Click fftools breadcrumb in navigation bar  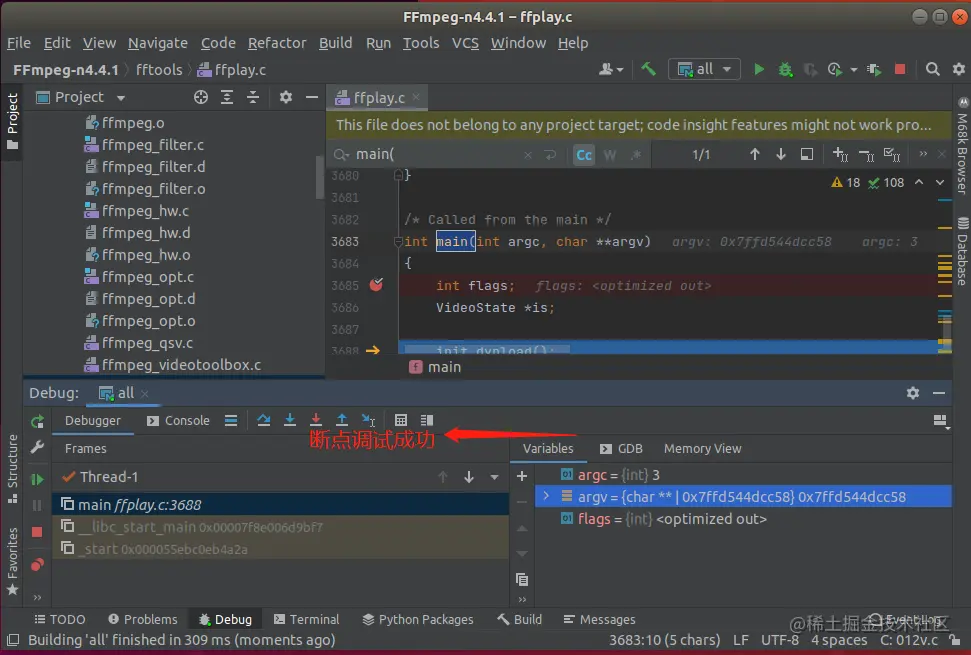pyautogui.click(x=159, y=70)
